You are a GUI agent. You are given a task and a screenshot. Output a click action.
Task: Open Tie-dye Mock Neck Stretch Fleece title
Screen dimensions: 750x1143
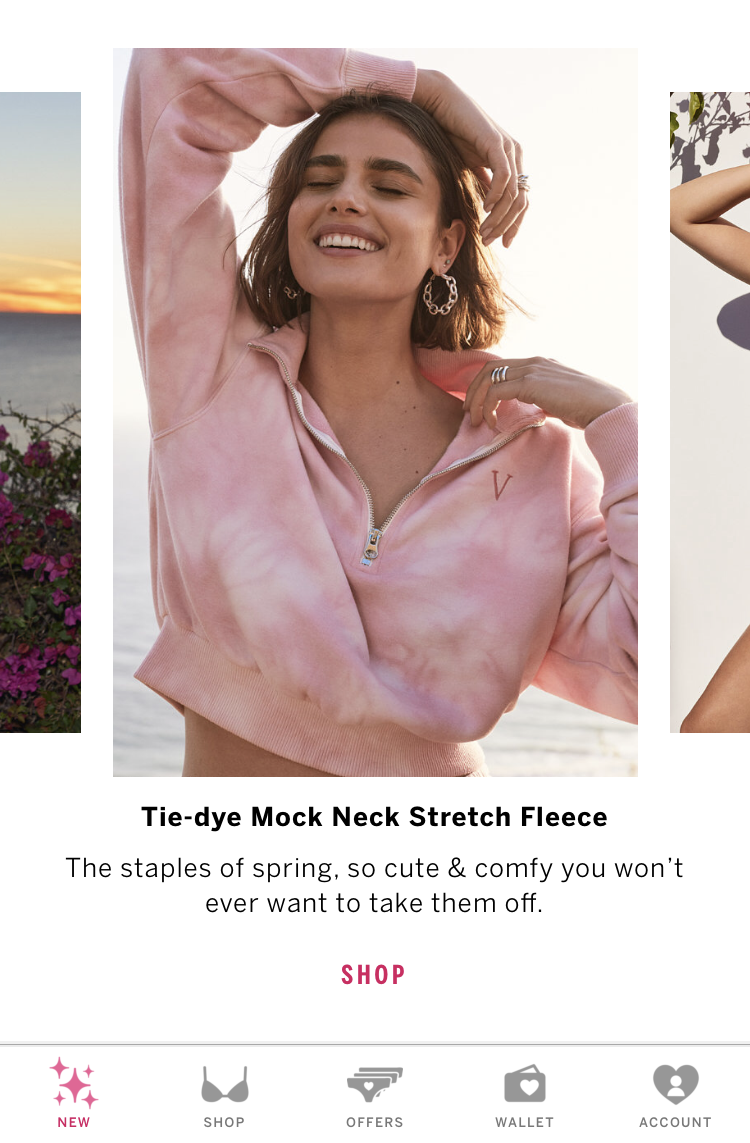pyautogui.click(x=374, y=817)
